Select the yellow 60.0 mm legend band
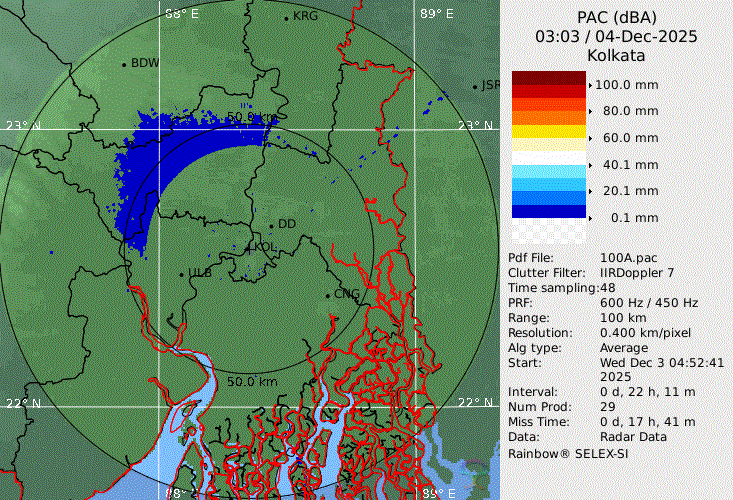The image size is (733, 500). (x=549, y=132)
